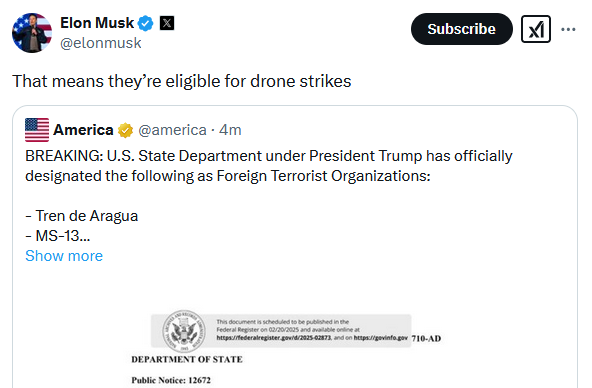Open the three-dot more options menu
Image resolution: width=592 pixels, height=388 pixels.
[x=568, y=29]
